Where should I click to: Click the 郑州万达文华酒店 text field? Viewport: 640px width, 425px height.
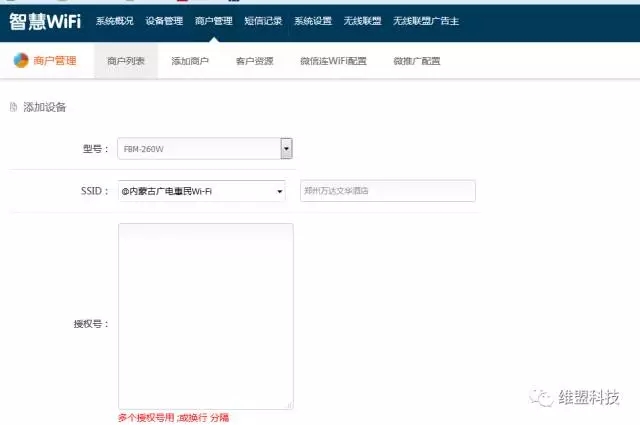387,191
